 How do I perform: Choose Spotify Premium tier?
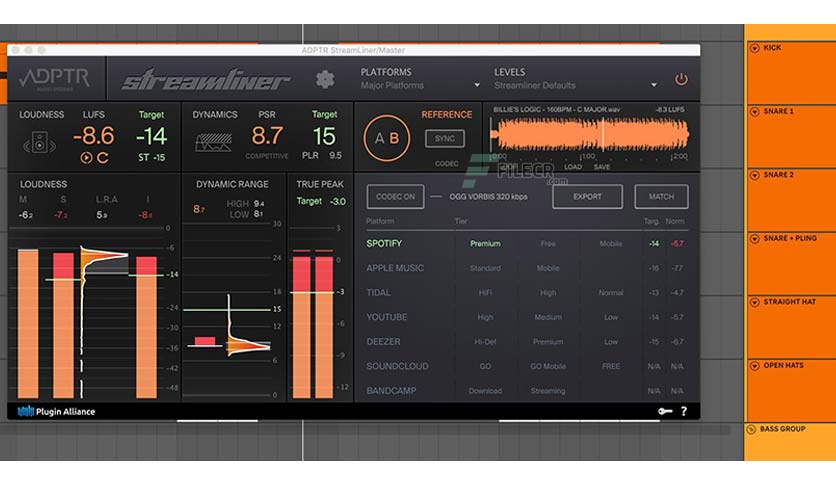coord(485,244)
